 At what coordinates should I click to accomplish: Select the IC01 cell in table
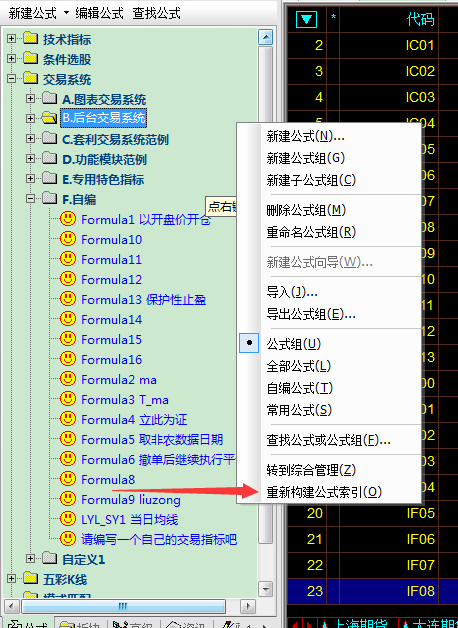click(388, 45)
